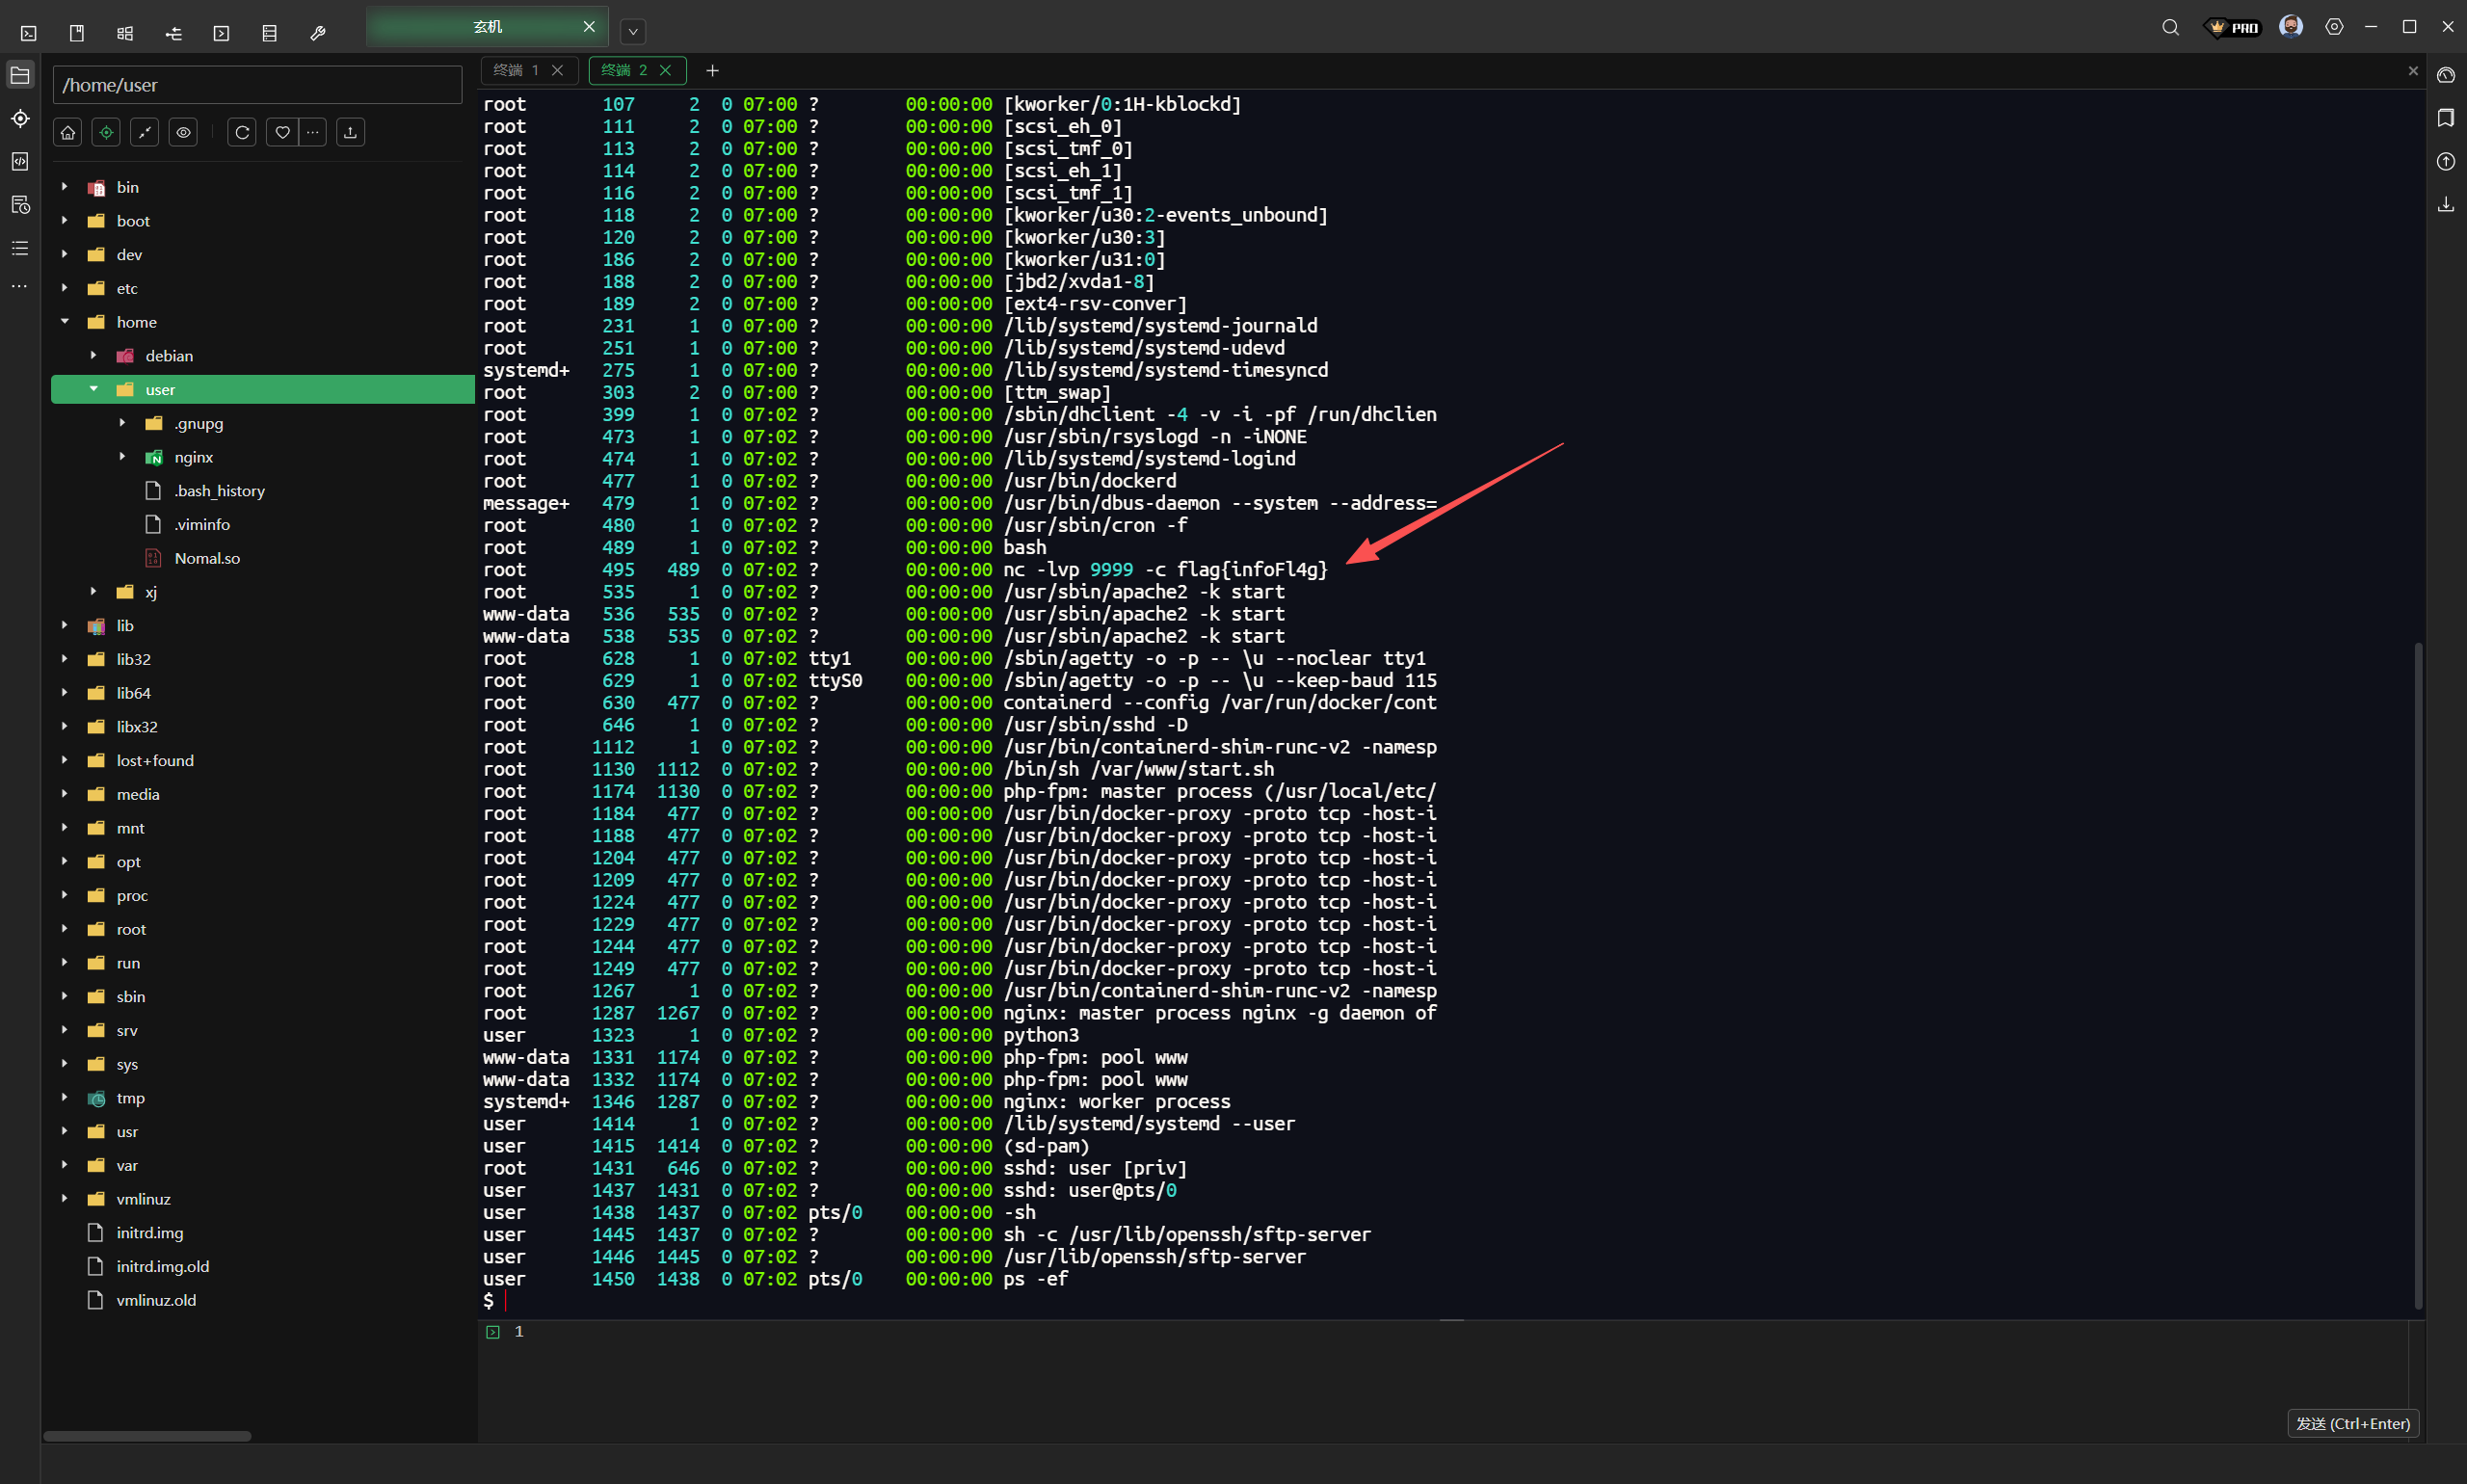Switch to terminal tab 终端 1
Viewport: 2467px width, 1484px height.
coord(516,70)
